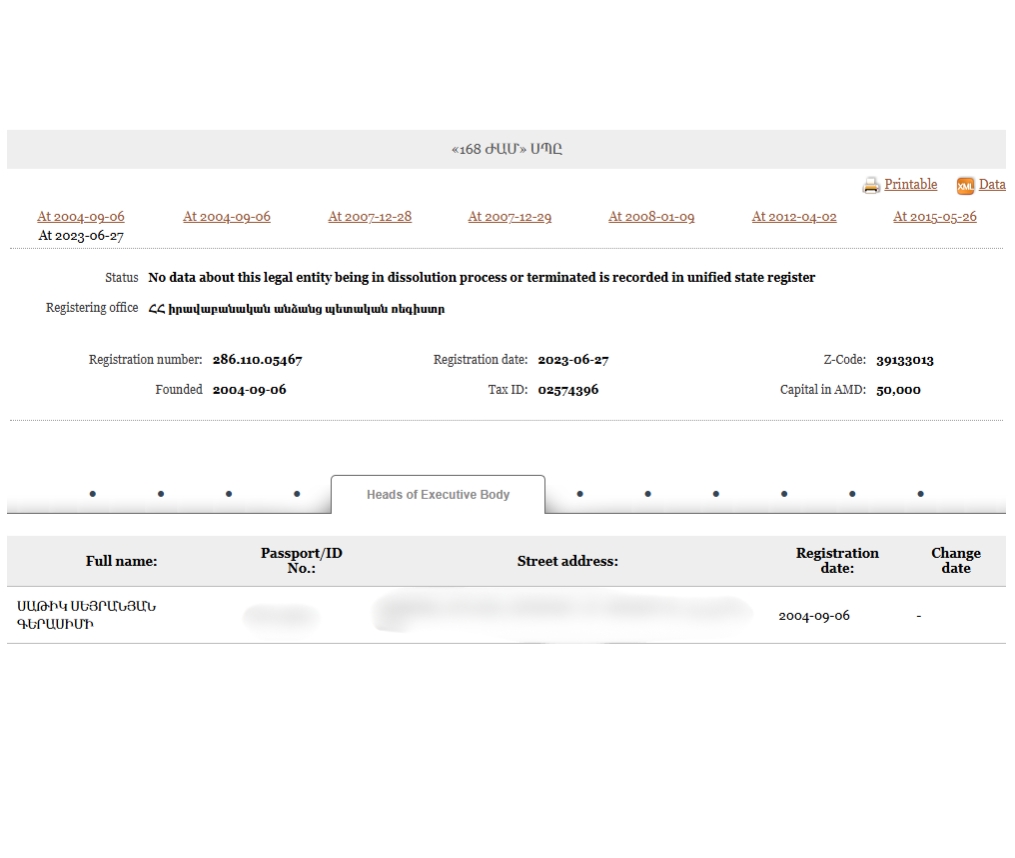Select the Heads of Executive Body tab
1015x858 pixels.
coord(438,494)
